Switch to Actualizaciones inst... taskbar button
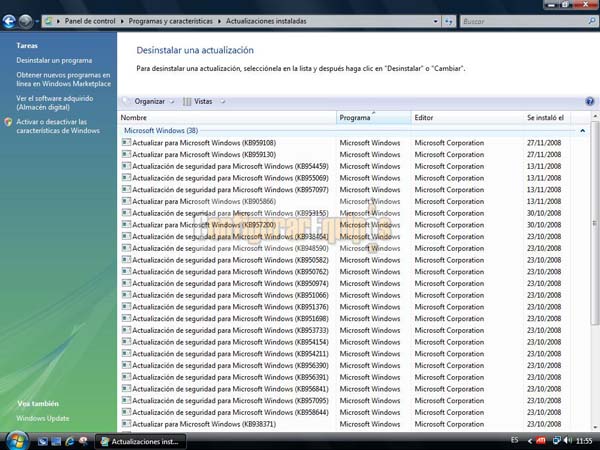 (140, 442)
